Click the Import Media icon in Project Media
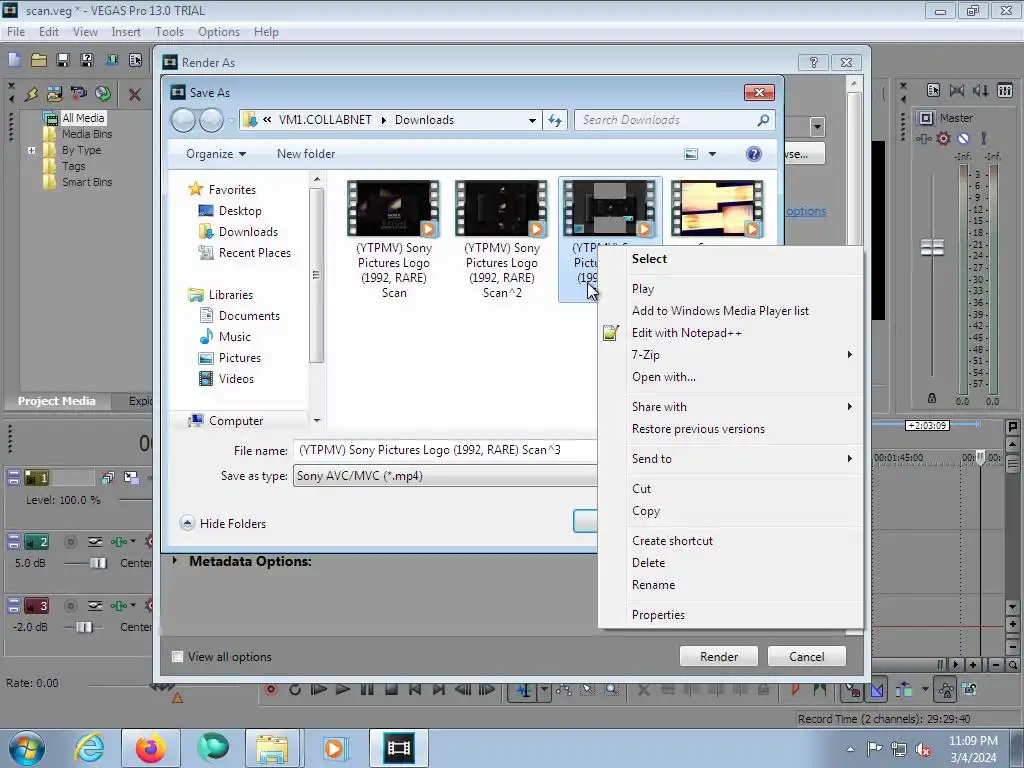Screen dimensions: 1024x768 54,94
